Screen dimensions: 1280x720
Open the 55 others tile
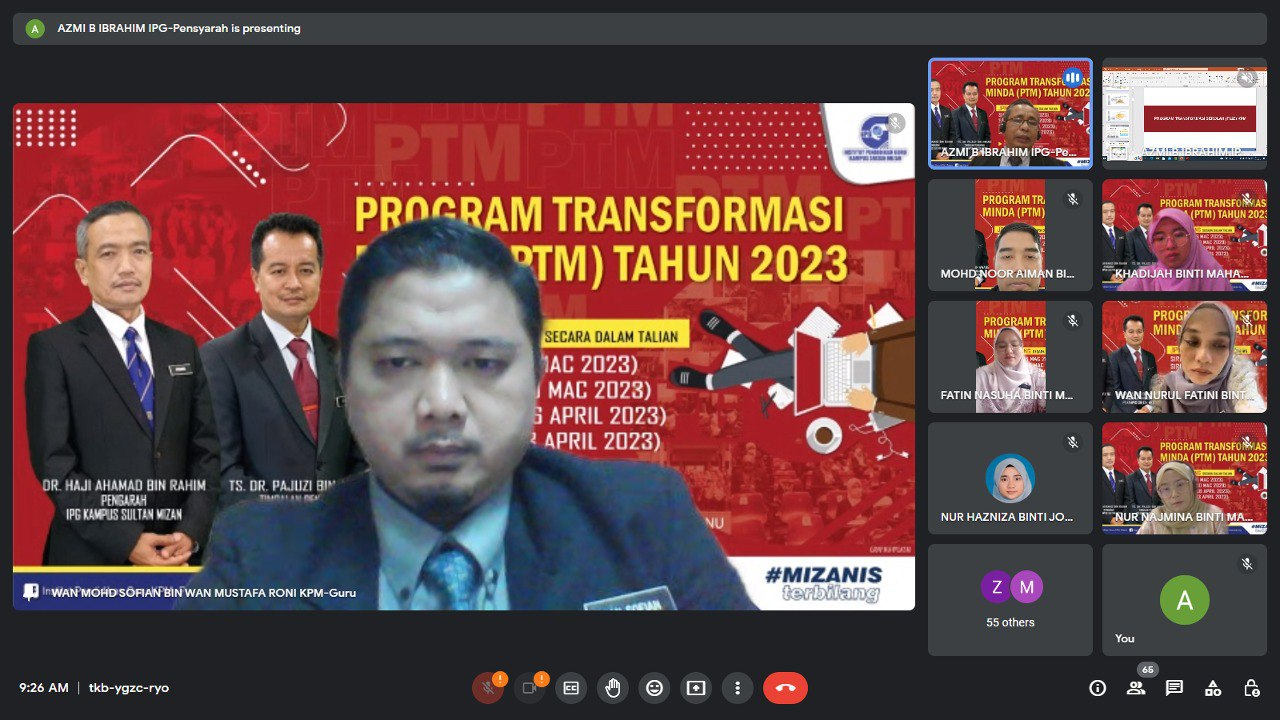pyautogui.click(x=1010, y=600)
